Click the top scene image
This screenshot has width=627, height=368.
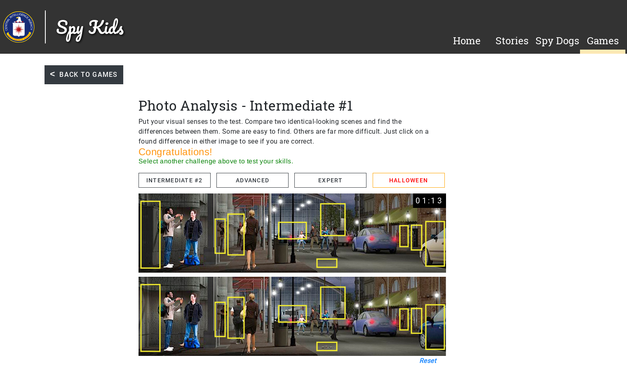(x=292, y=233)
